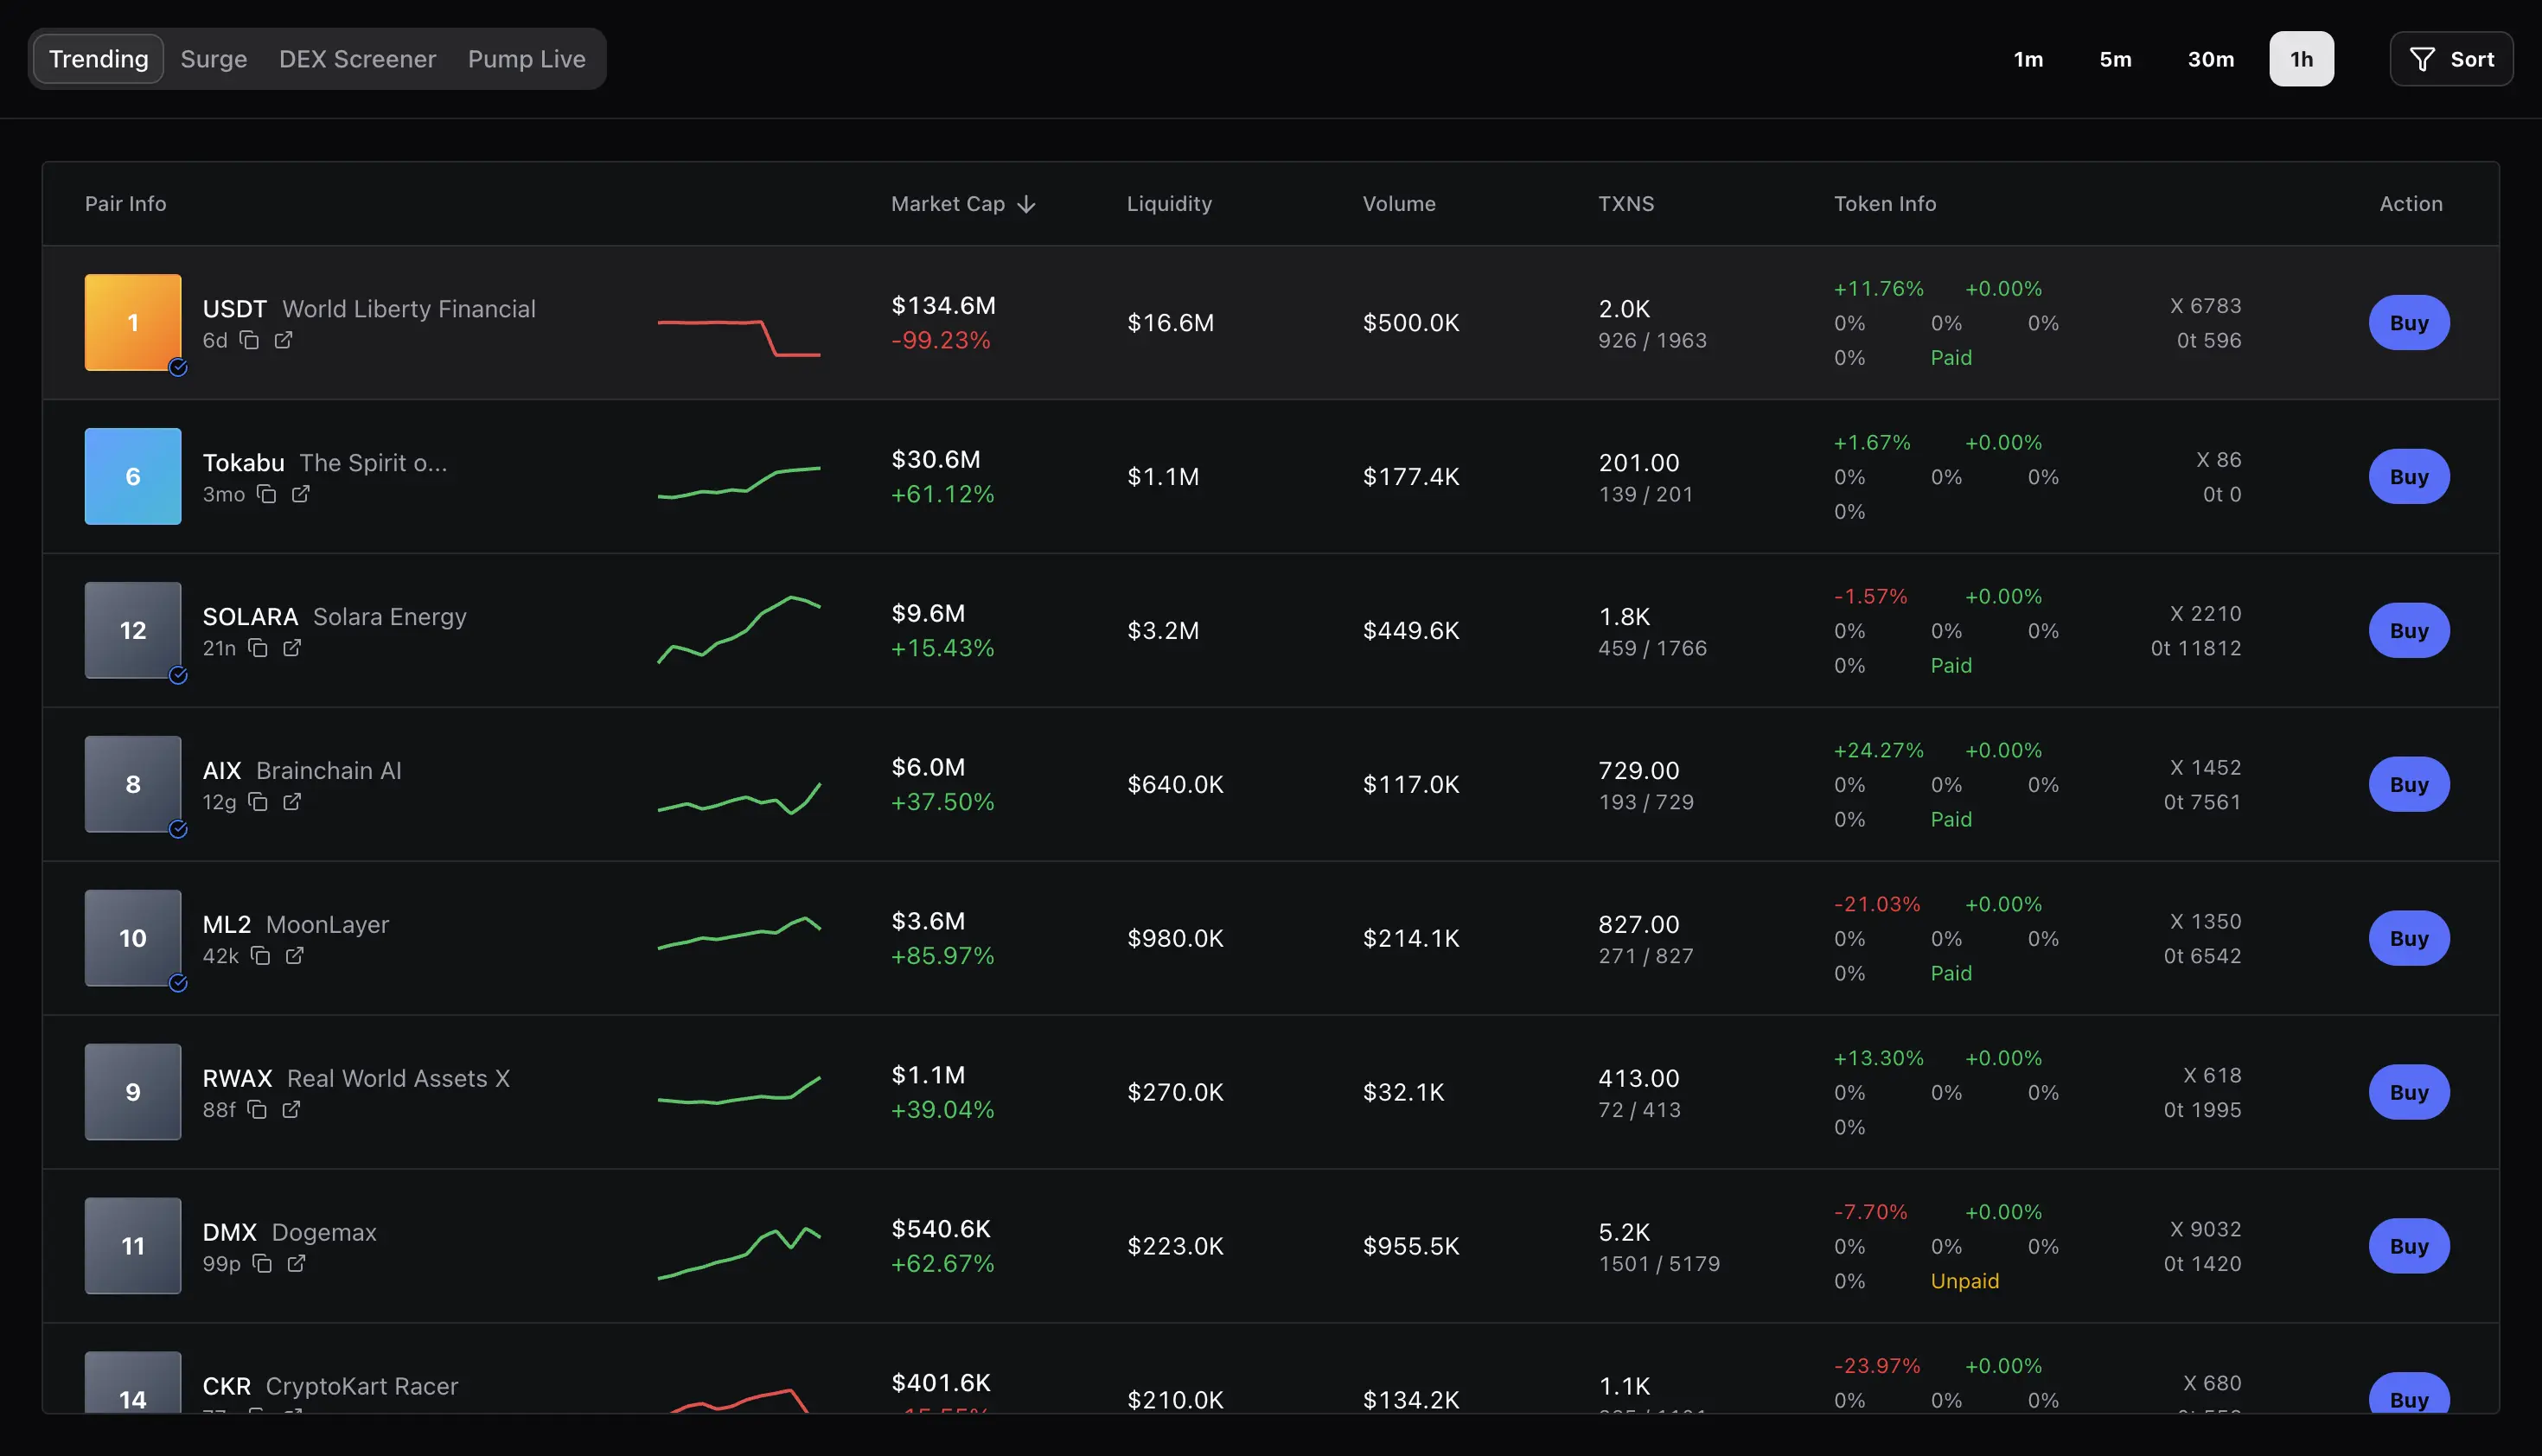Open external link for DMX Dogemax
2542x1456 pixels.
(x=296, y=1263)
